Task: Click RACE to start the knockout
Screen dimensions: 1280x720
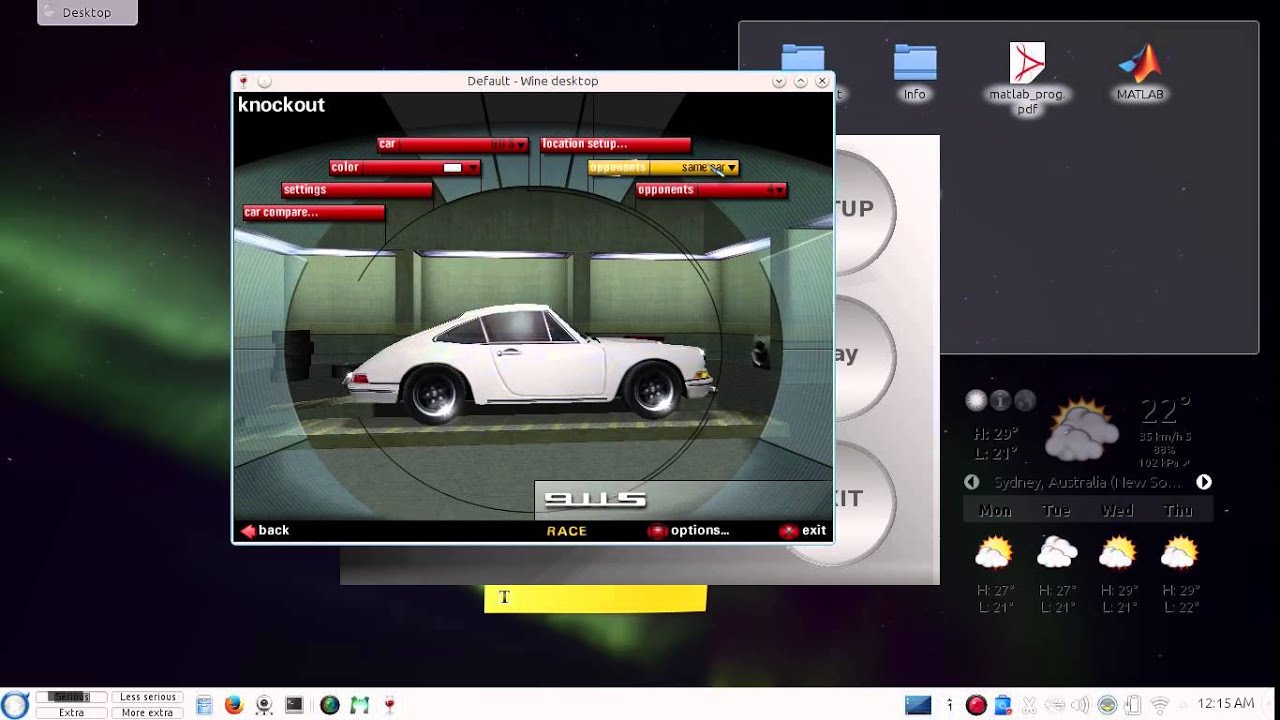Action: pyautogui.click(x=566, y=531)
